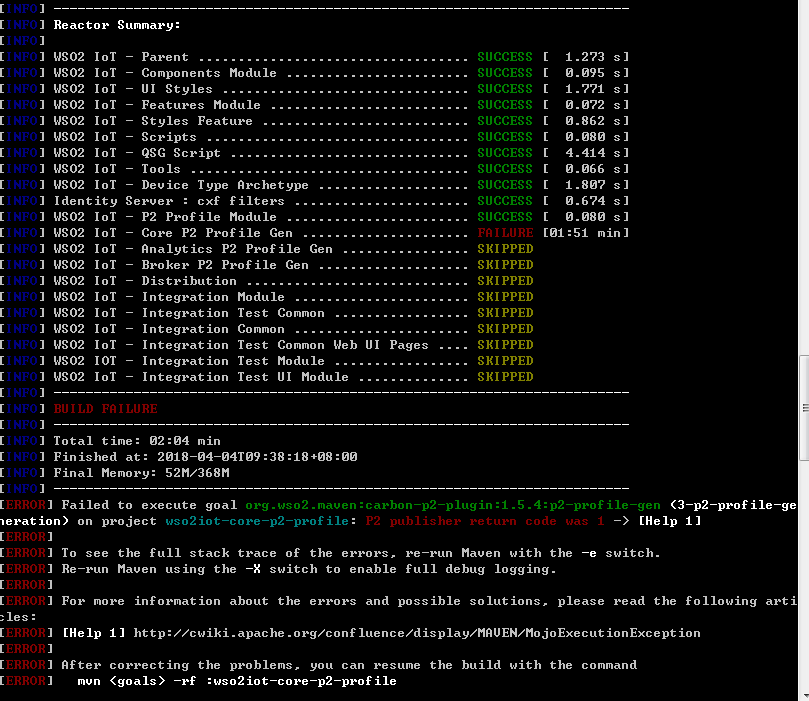The width and height of the screenshot is (809, 701).
Task: Click 'WSO2 IoT - Features Module' text
Action: click(157, 105)
